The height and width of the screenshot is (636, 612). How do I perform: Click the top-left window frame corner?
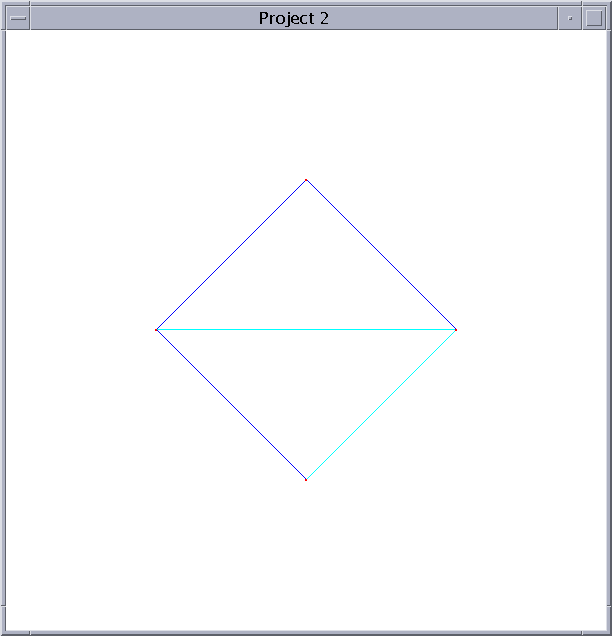(3, 3)
